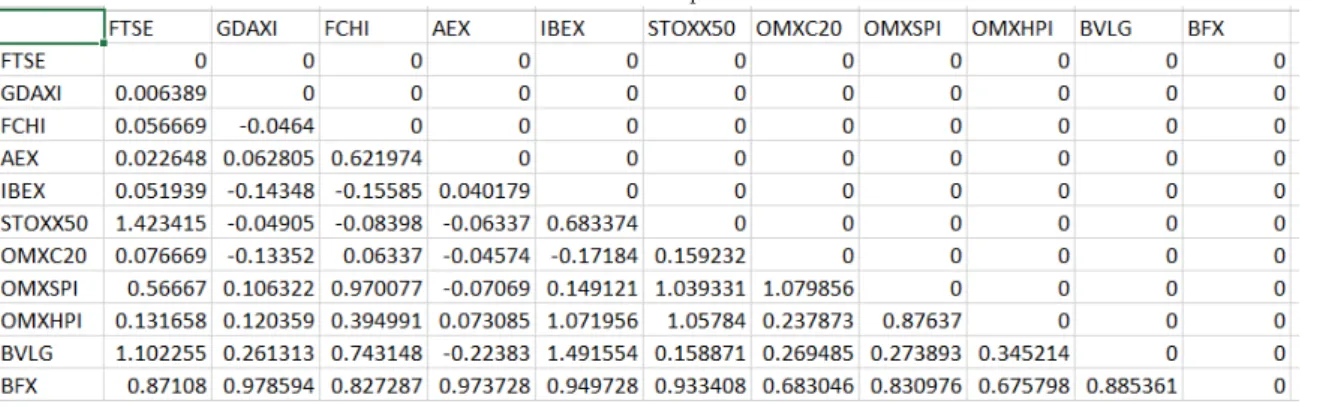The width and height of the screenshot is (1326, 407).
Task: Click cell with value 0.885361
Action: tap(1127, 385)
